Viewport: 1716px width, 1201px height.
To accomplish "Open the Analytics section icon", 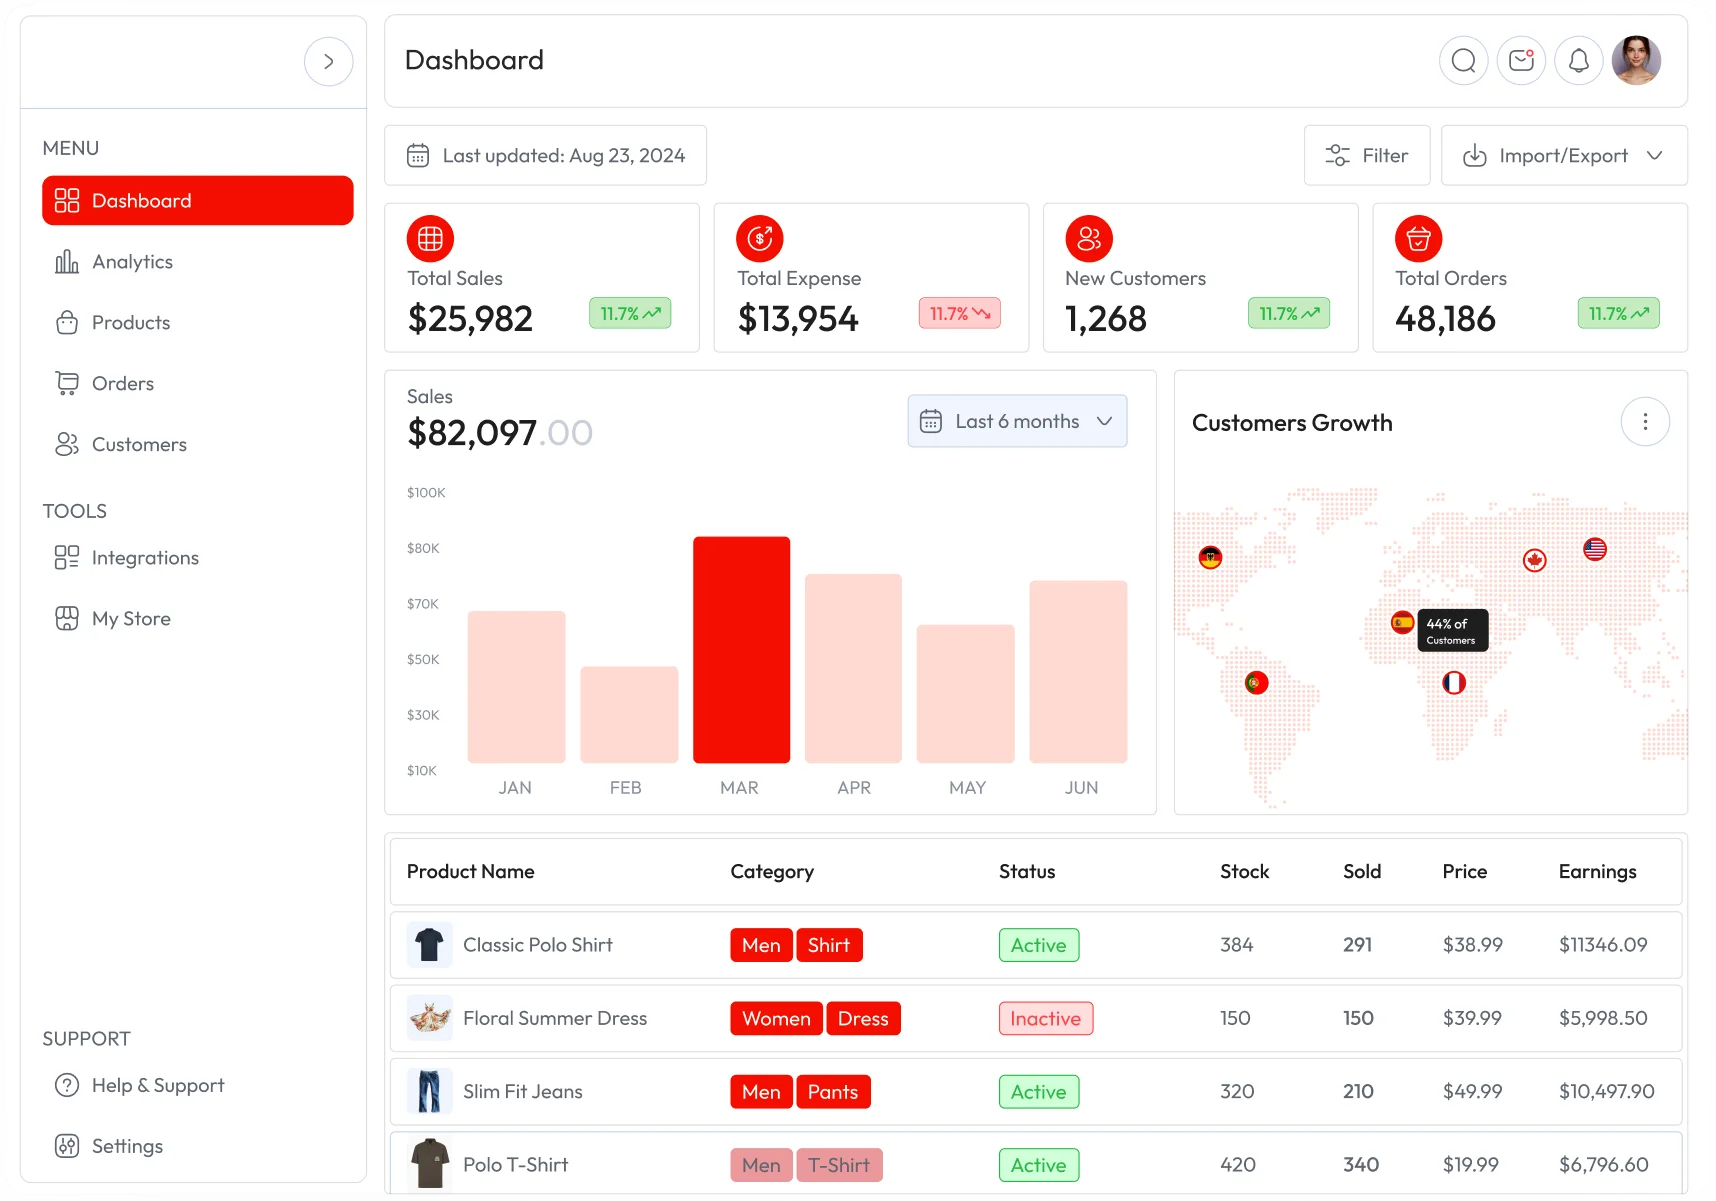I will (67, 261).
